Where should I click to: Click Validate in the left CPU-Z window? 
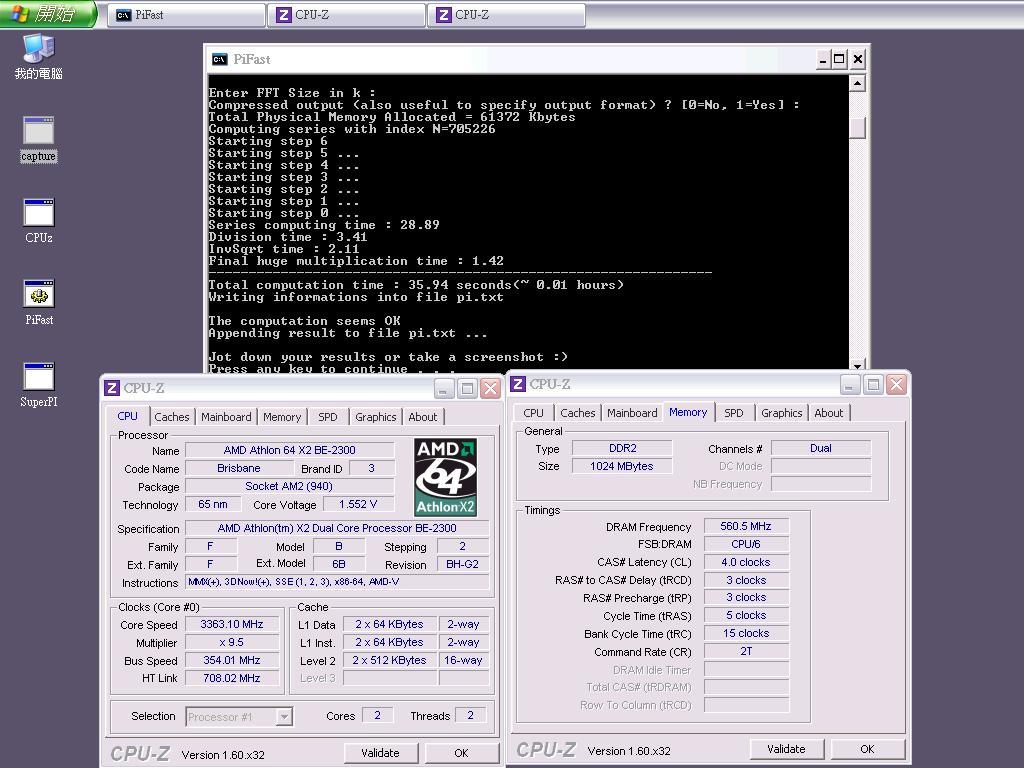(380, 753)
